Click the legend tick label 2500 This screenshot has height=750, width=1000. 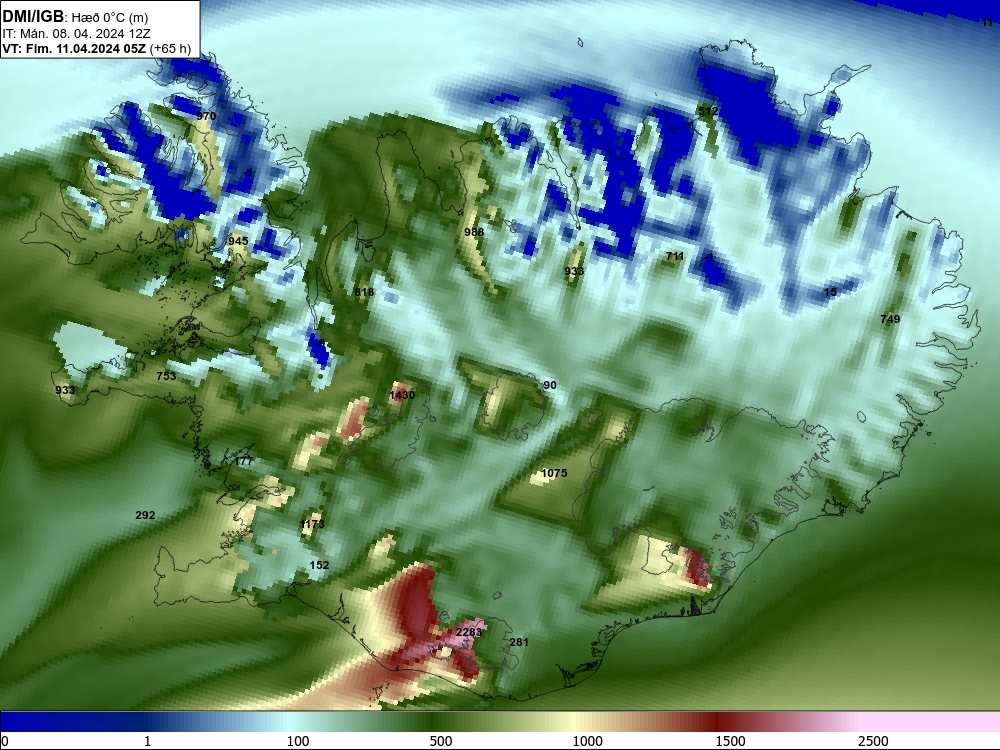[x=873, y=741]
